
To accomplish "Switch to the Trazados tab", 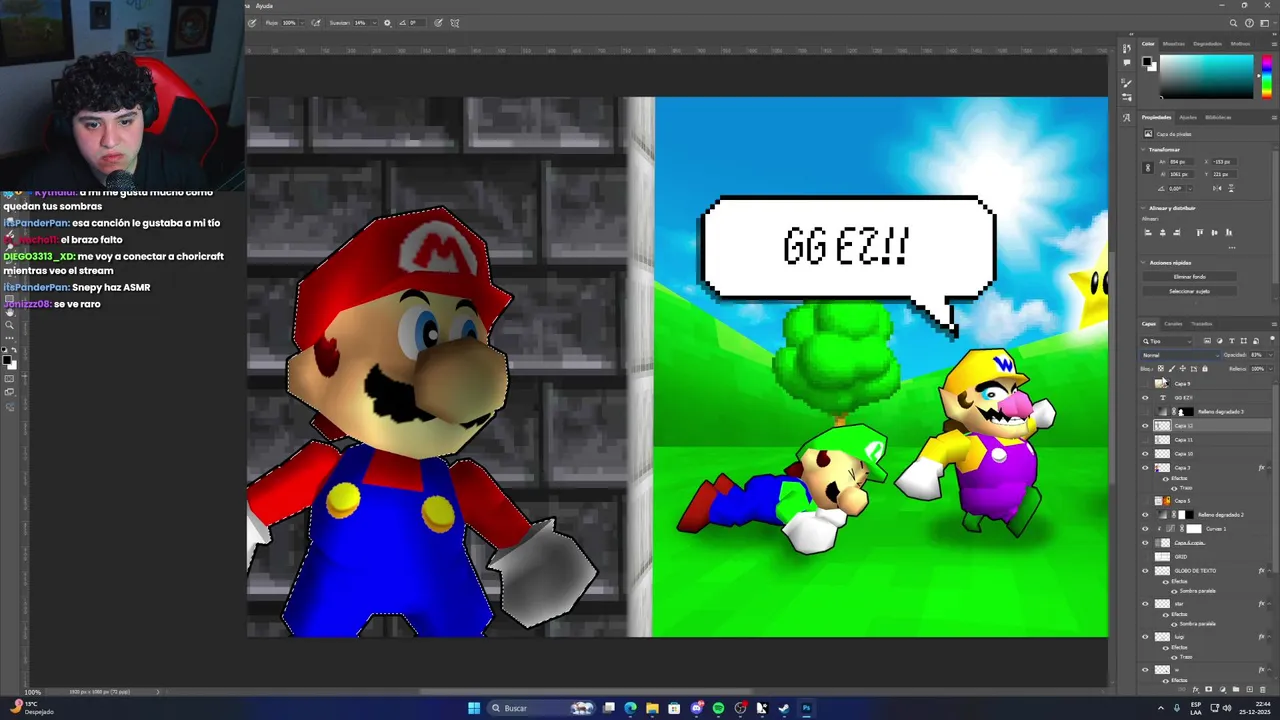I will pos(1201,323).
